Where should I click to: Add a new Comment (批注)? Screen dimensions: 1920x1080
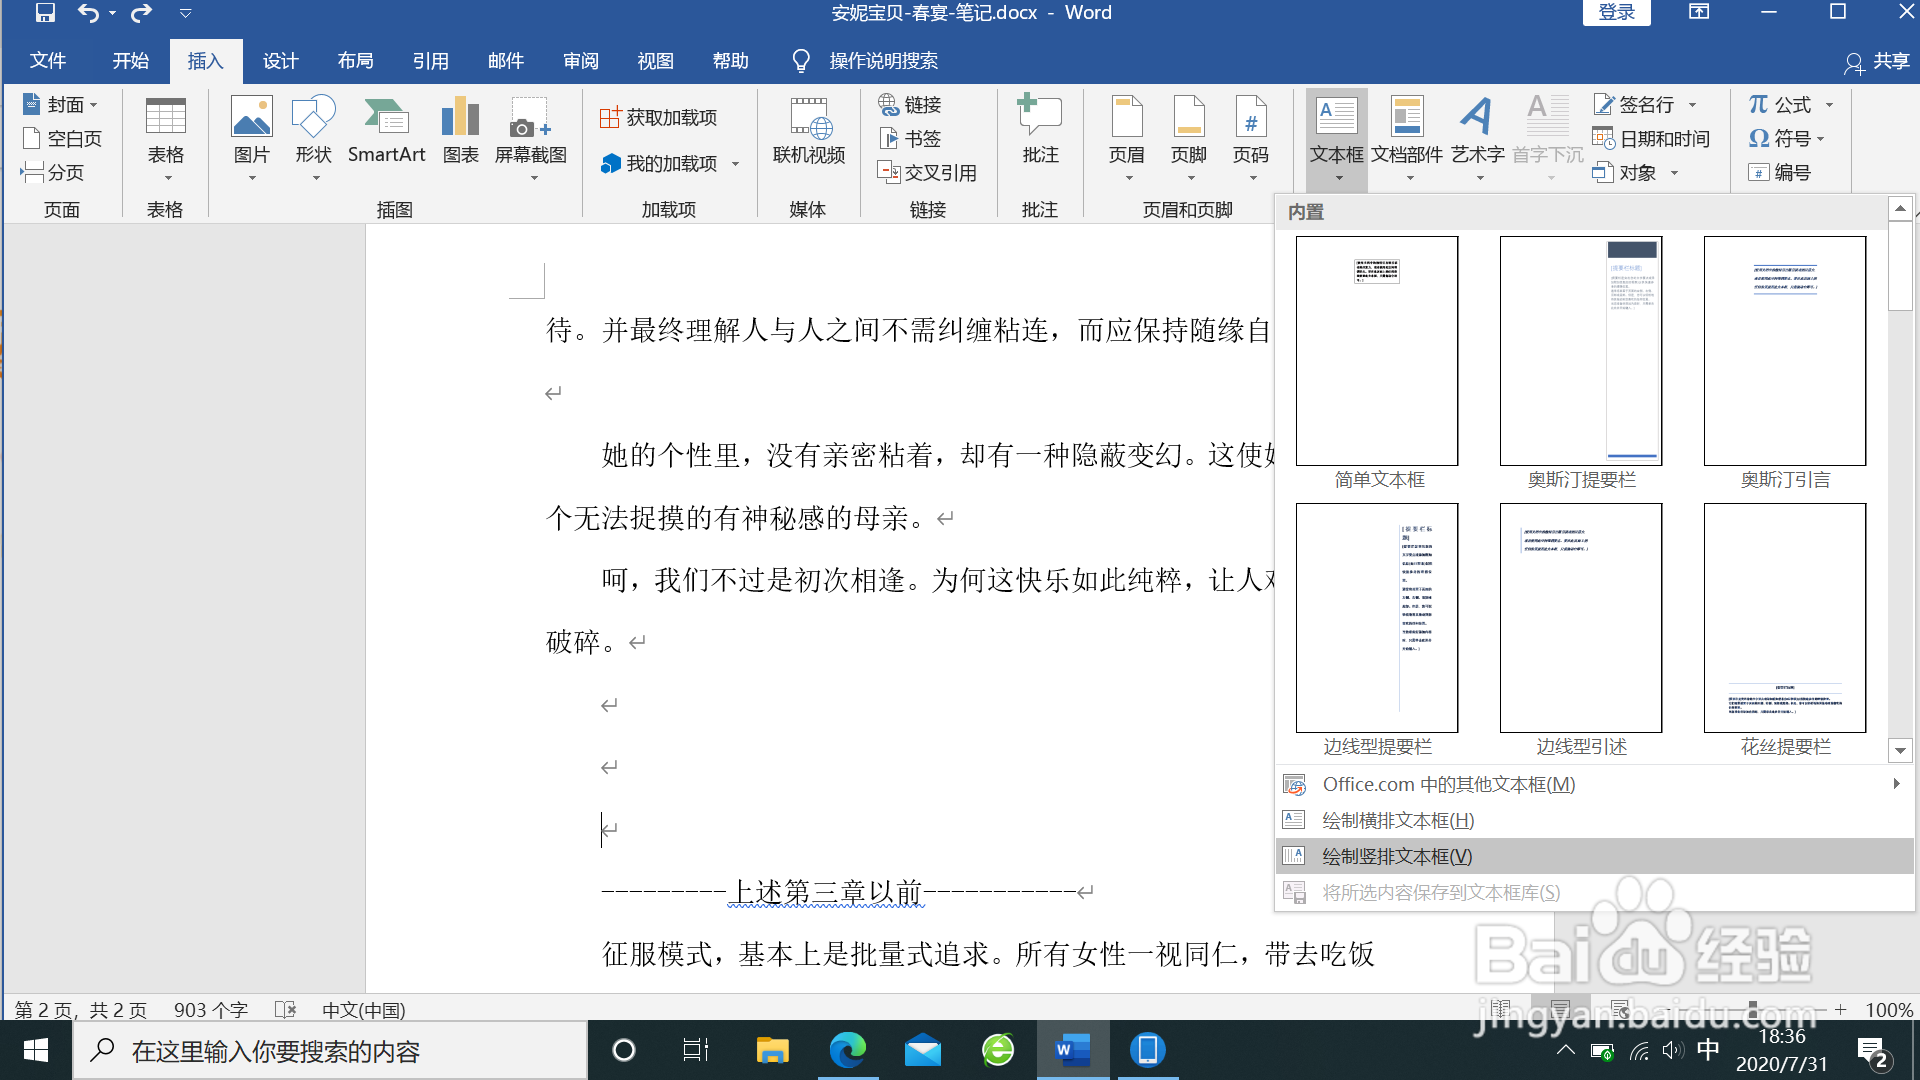coord(1041,132)
